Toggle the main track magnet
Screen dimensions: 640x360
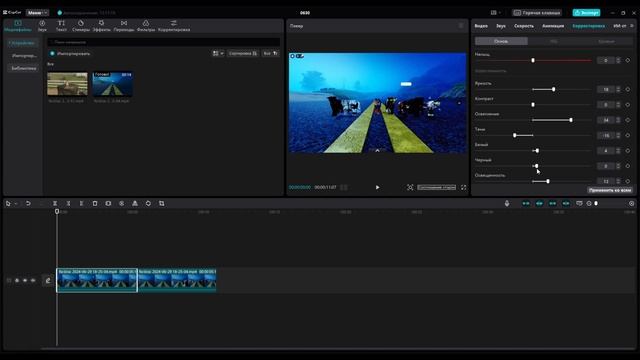pos(526,203)
